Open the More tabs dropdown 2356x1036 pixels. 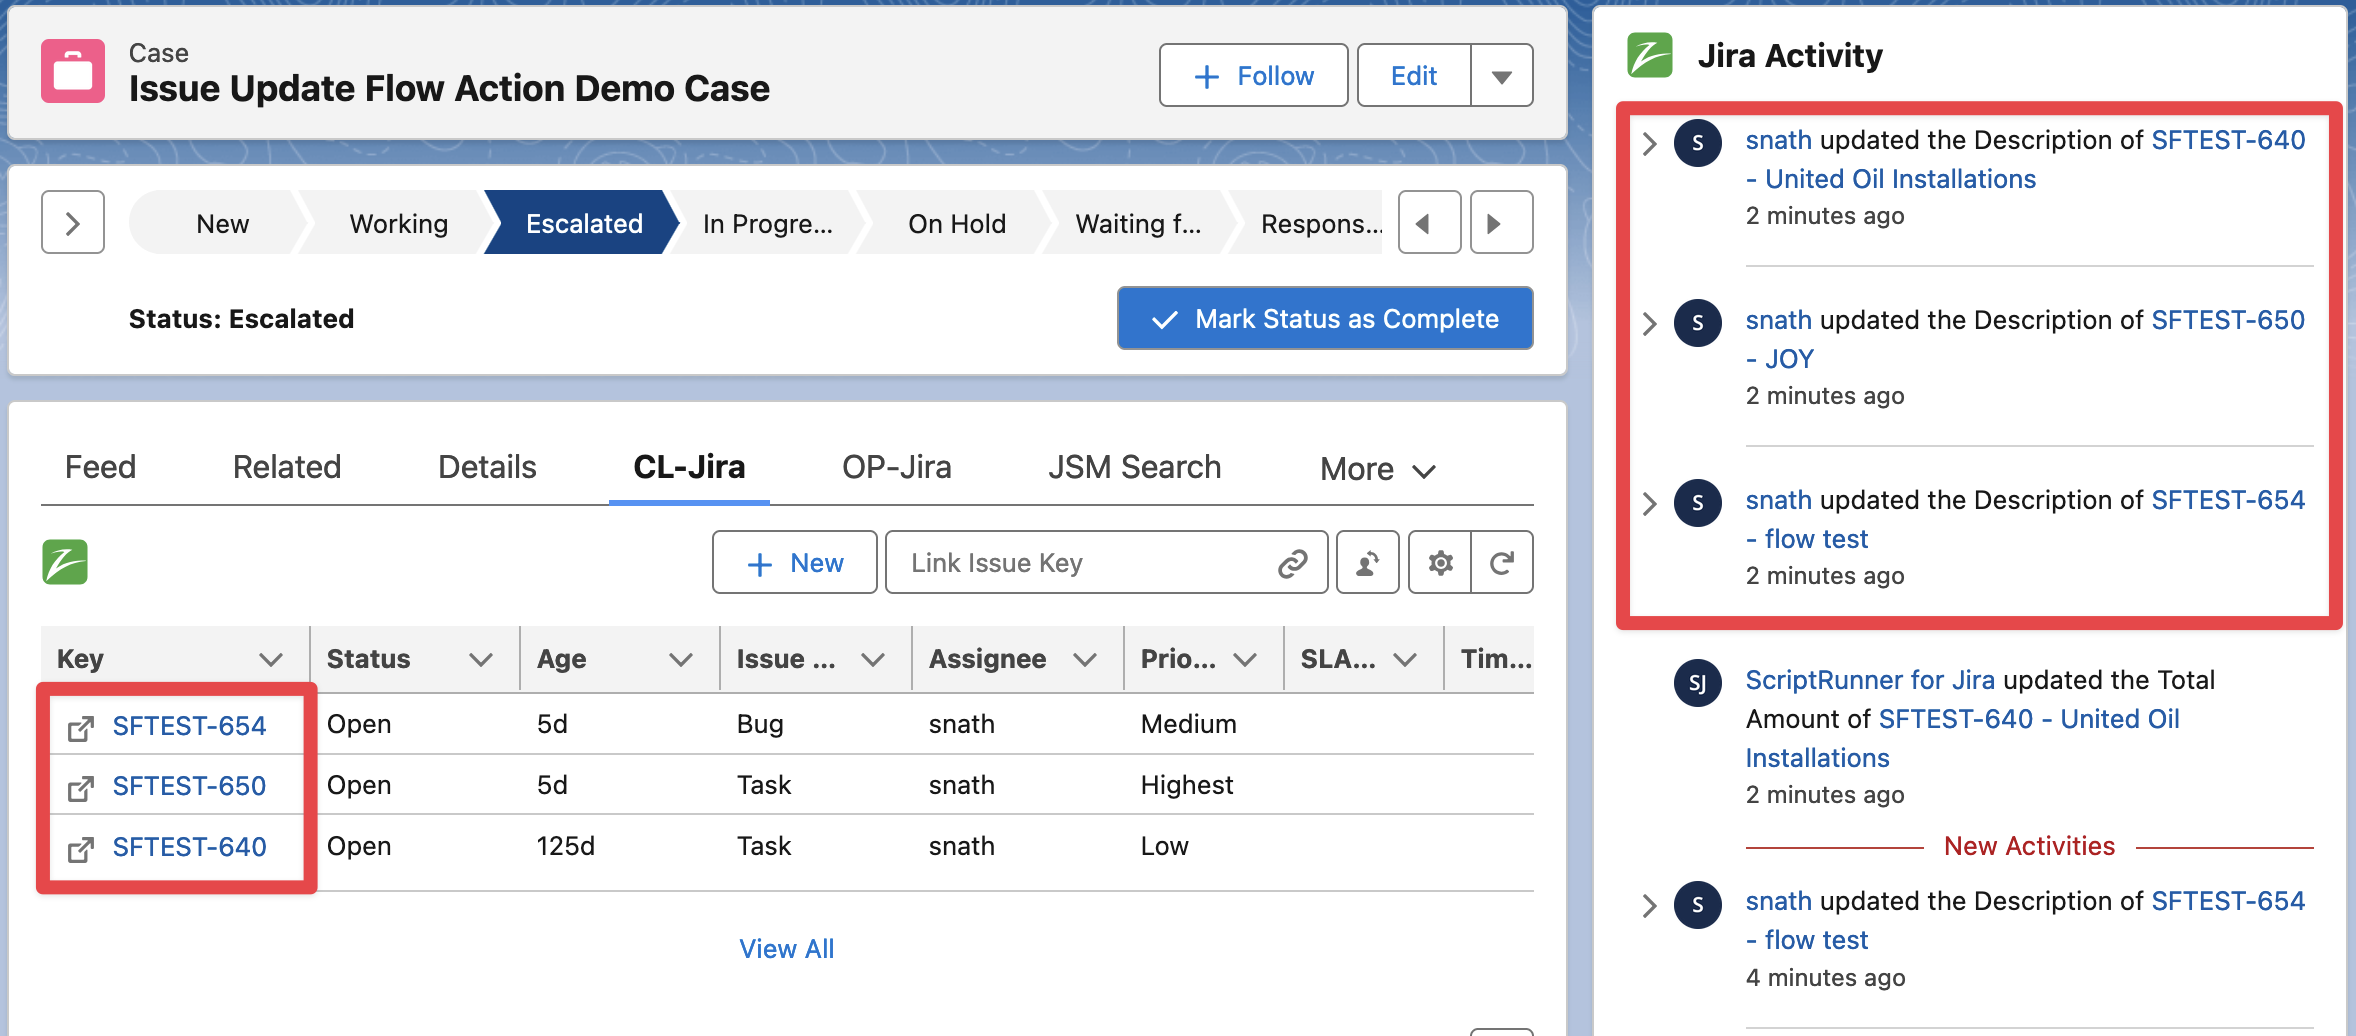pyautogui.click(x=1377, y=469)
